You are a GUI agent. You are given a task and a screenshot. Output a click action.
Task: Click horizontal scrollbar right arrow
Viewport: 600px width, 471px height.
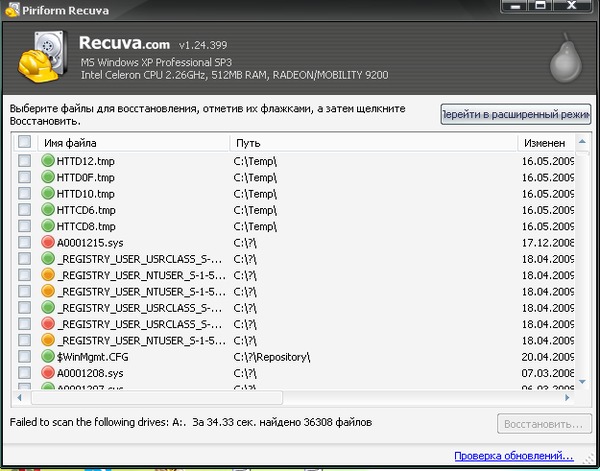[x=567, y=398]
